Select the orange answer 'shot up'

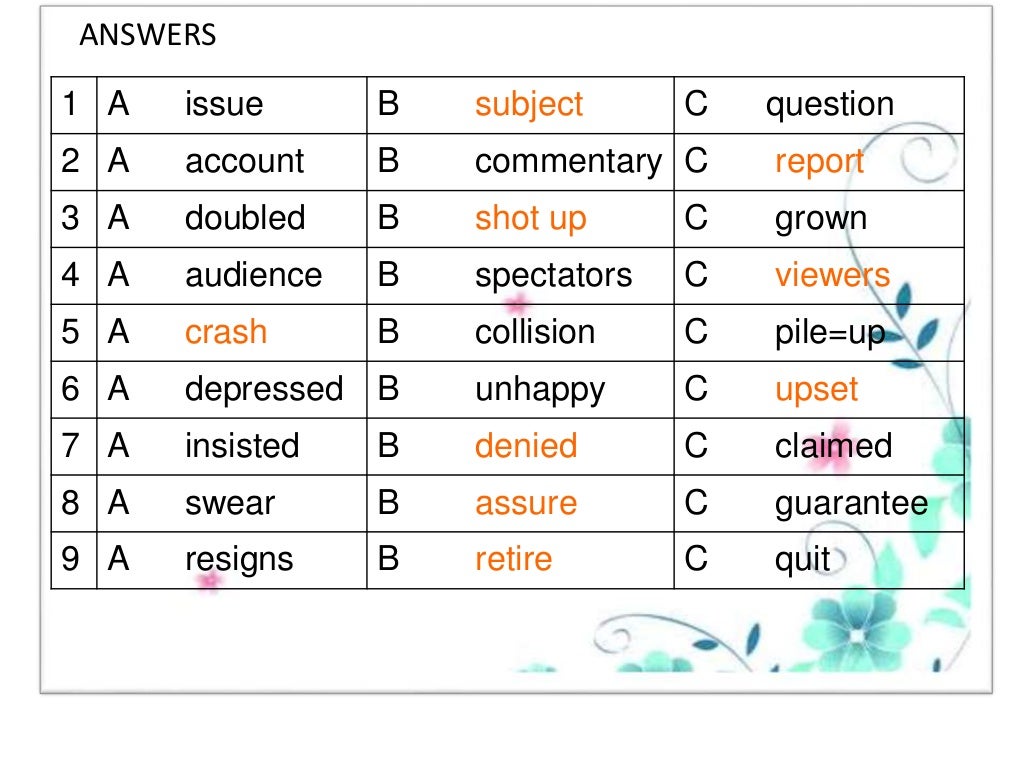[530, 218]
